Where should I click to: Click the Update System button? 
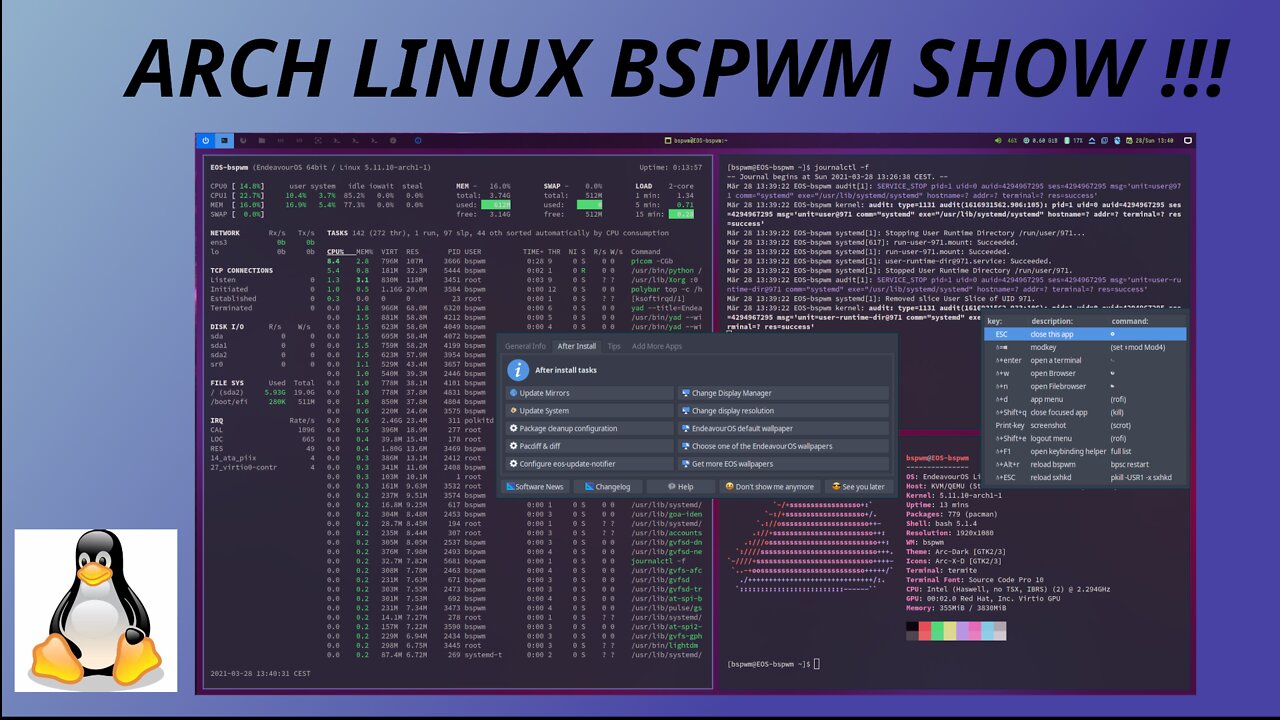coord(589,411)
